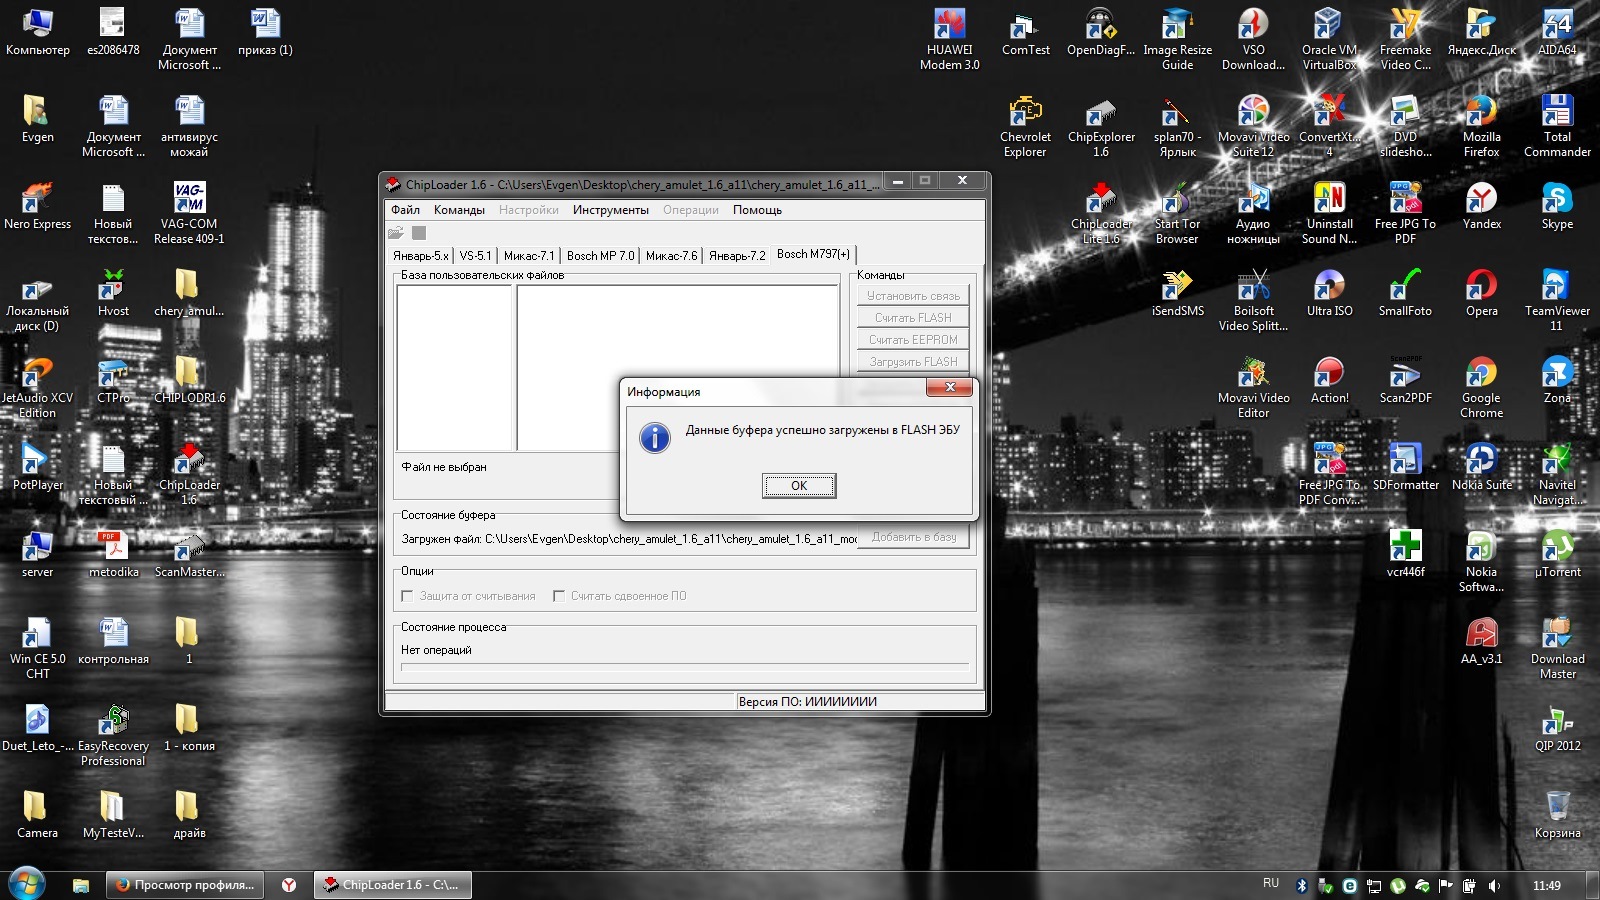Click the ChipLoader 1.6 taskbar button
Viewport: 1600px width, 900px height.
click(392, 885)
